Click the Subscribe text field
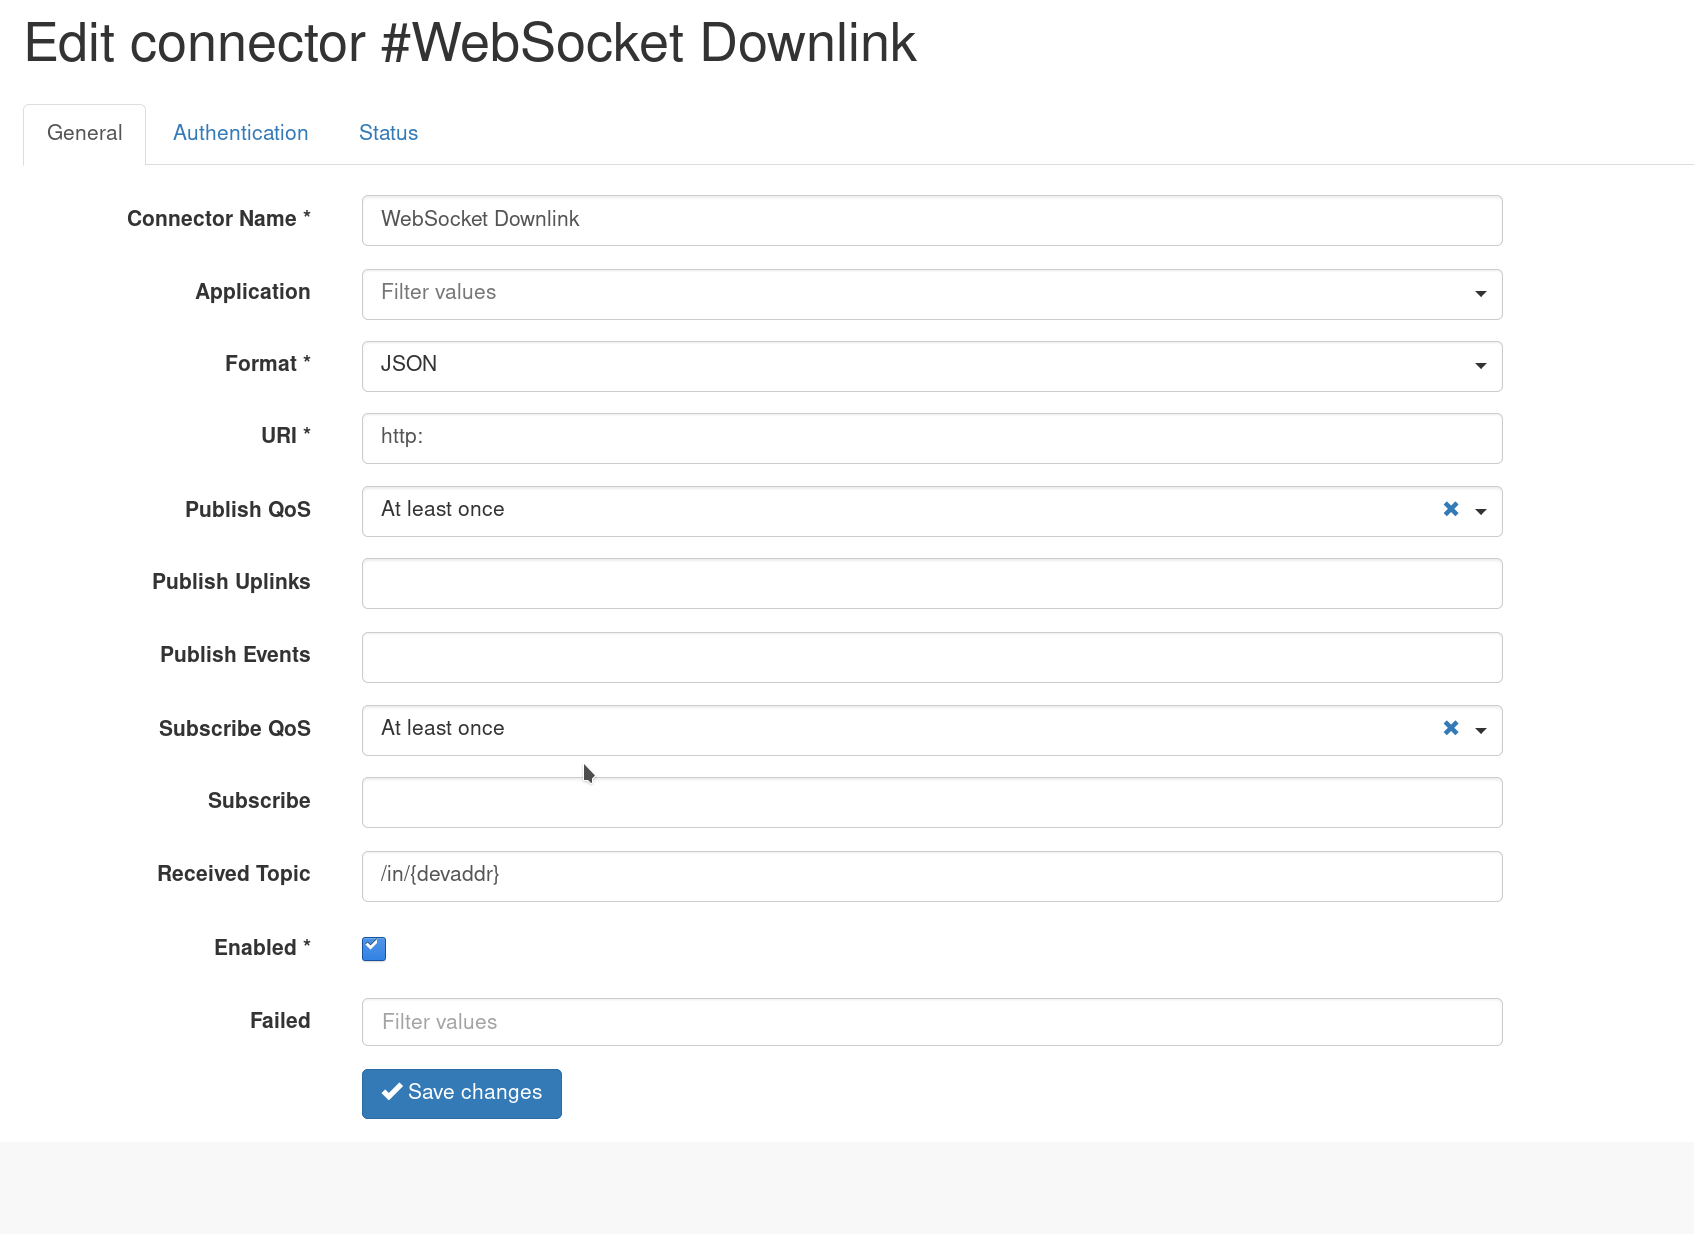The height and width of the screenshot is (1234, 1694). pyautogui.click(x=932, y=802)
